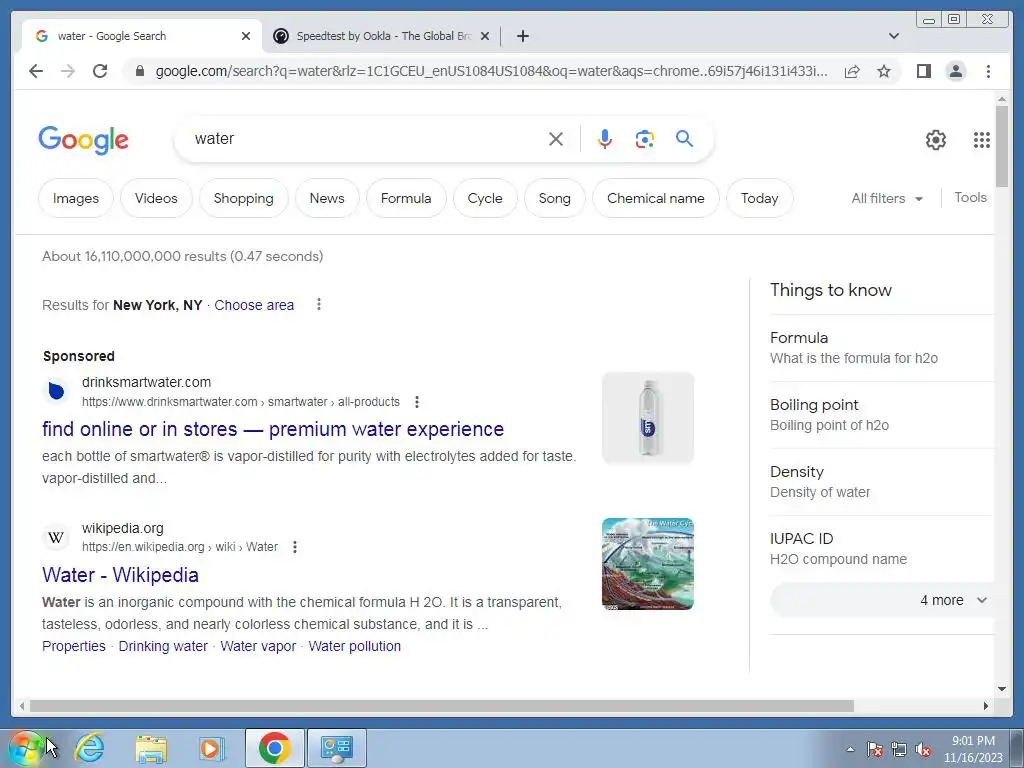Click the muted volume tray icon
Image resolution: width=1024 pixels, height=768 pixels.
(923, 750)
